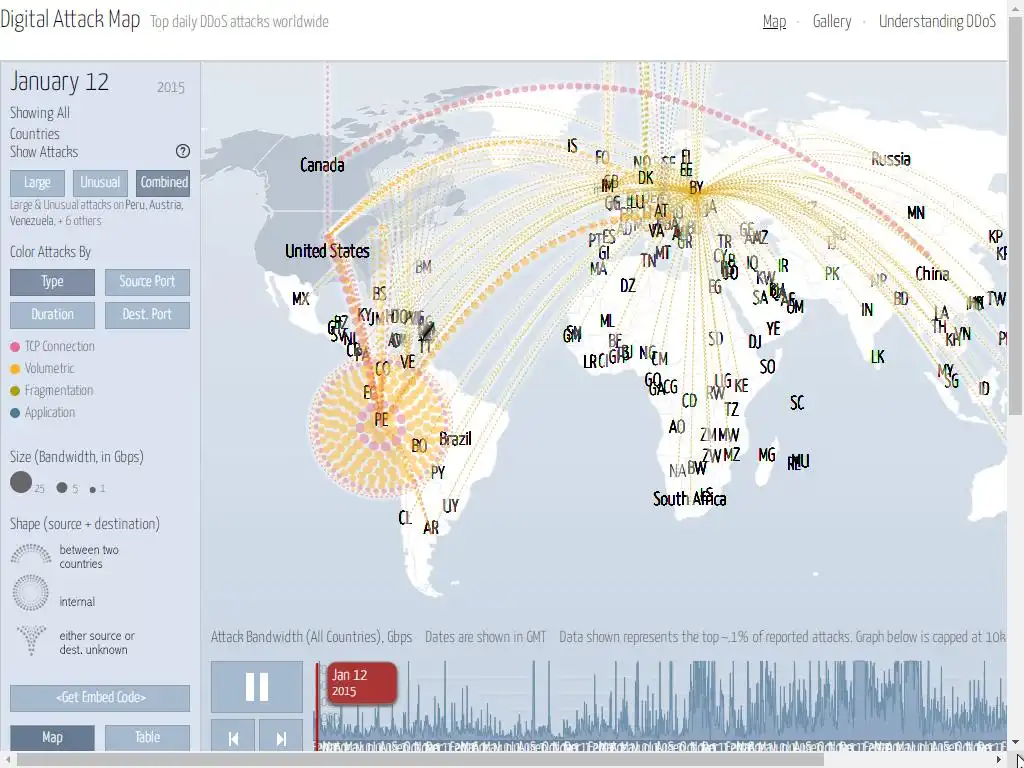The width and height of the screenshot is (1024, 768).
Task: Select Combined attacks view
Action: click(x=163, y=183)
